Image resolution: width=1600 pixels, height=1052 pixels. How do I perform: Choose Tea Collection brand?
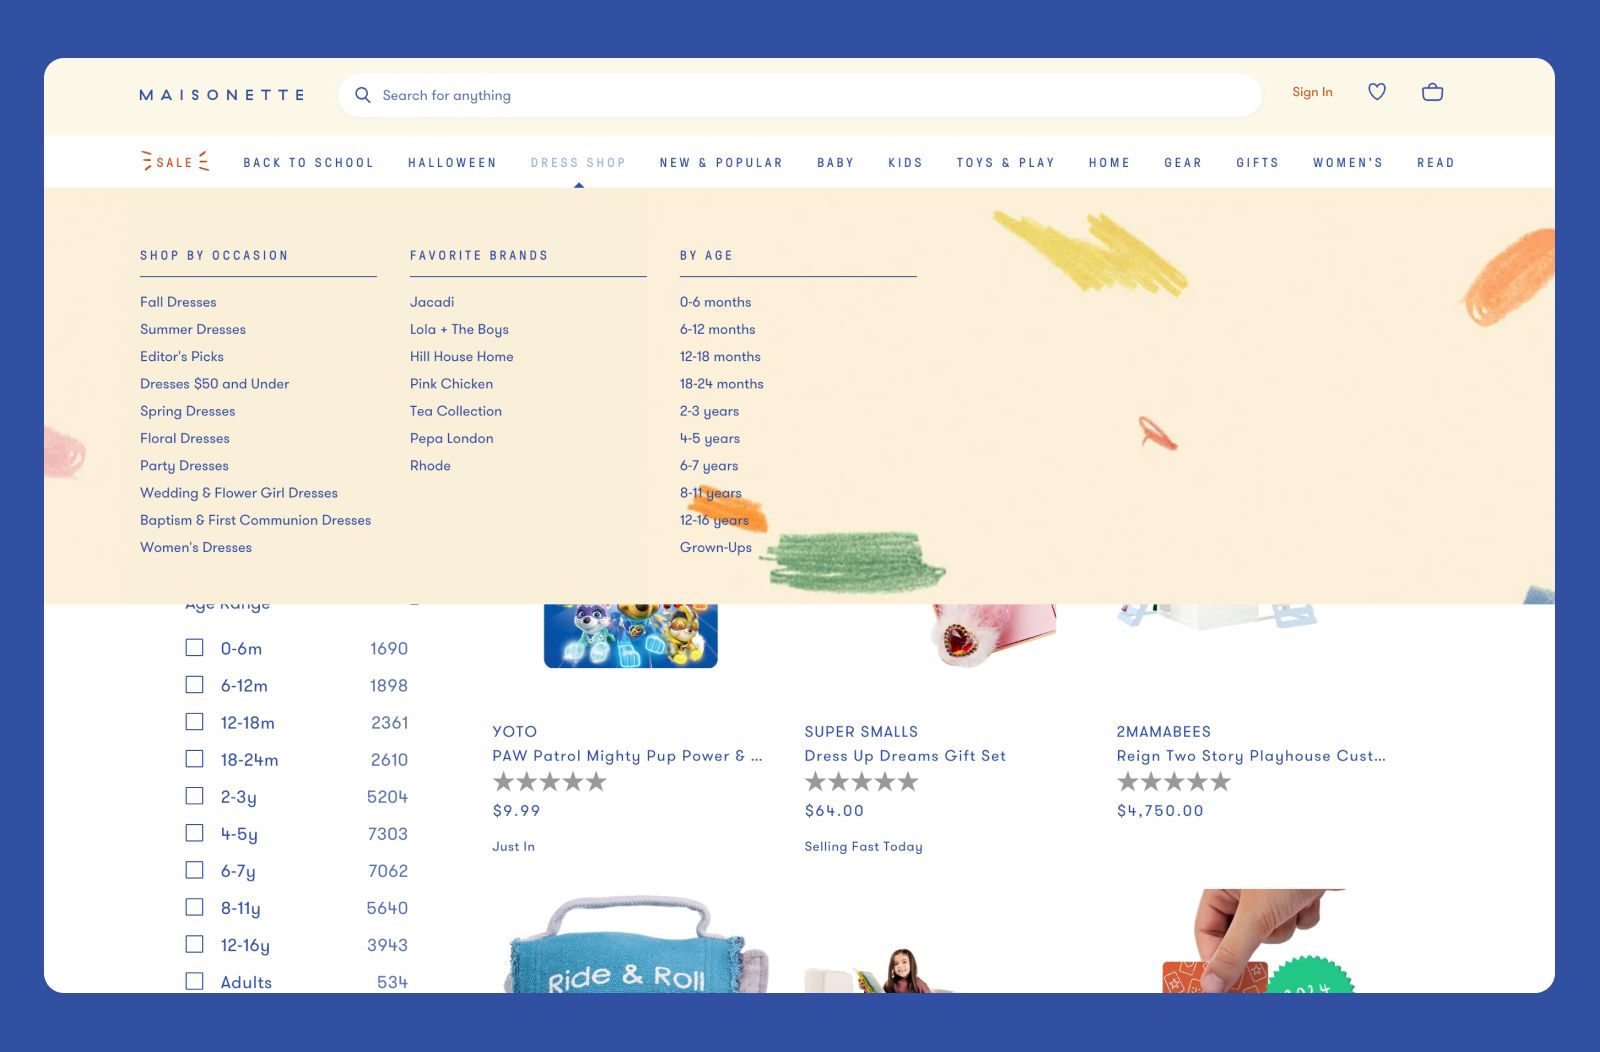[456, 411]
